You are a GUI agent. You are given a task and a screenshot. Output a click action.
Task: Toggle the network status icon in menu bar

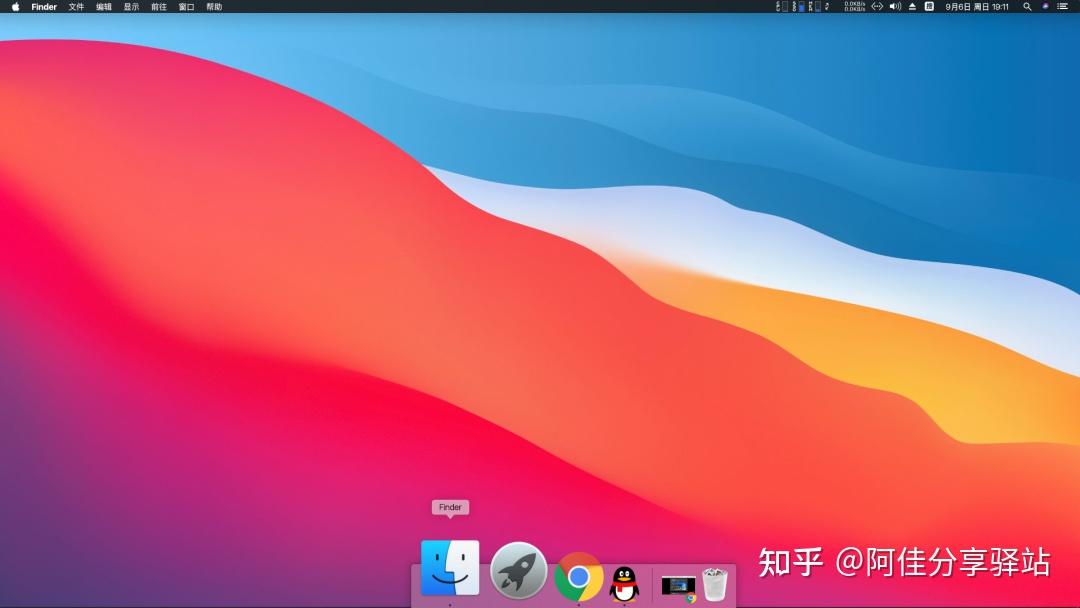(875, 7)
